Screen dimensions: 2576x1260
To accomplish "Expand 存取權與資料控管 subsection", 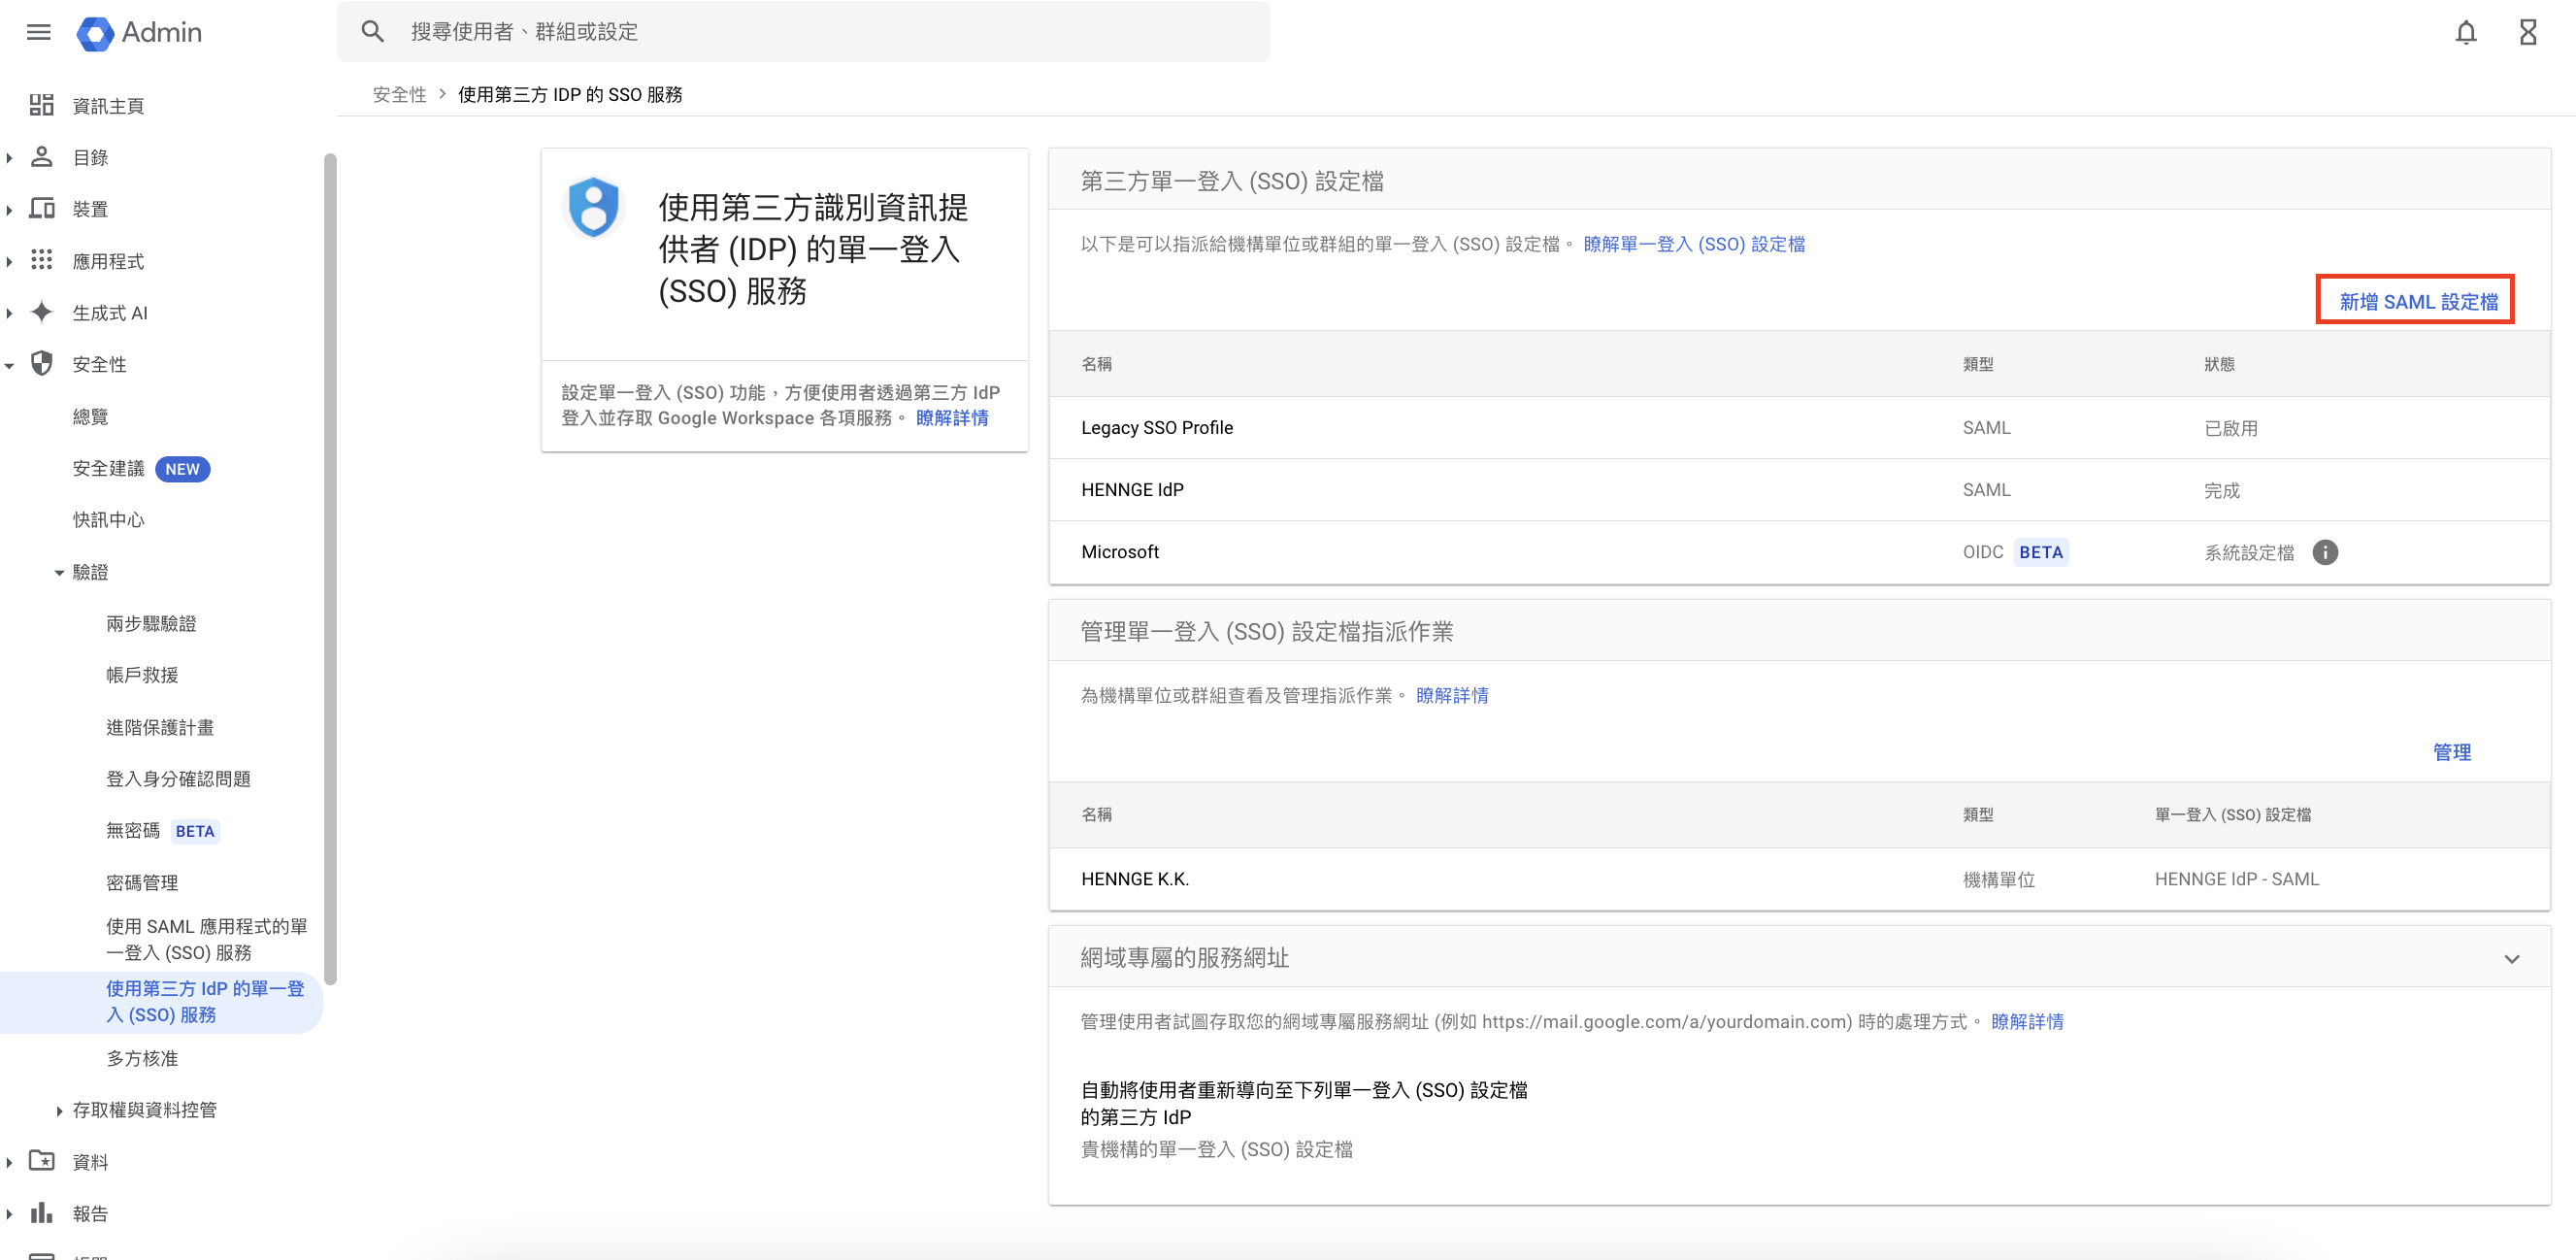I will pyautogui.click(x=59, y=1110).
